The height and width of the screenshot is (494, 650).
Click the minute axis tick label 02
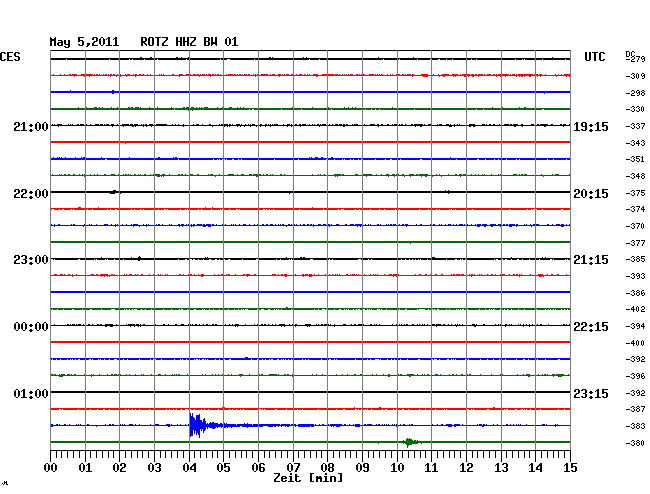tap(119, 468)
